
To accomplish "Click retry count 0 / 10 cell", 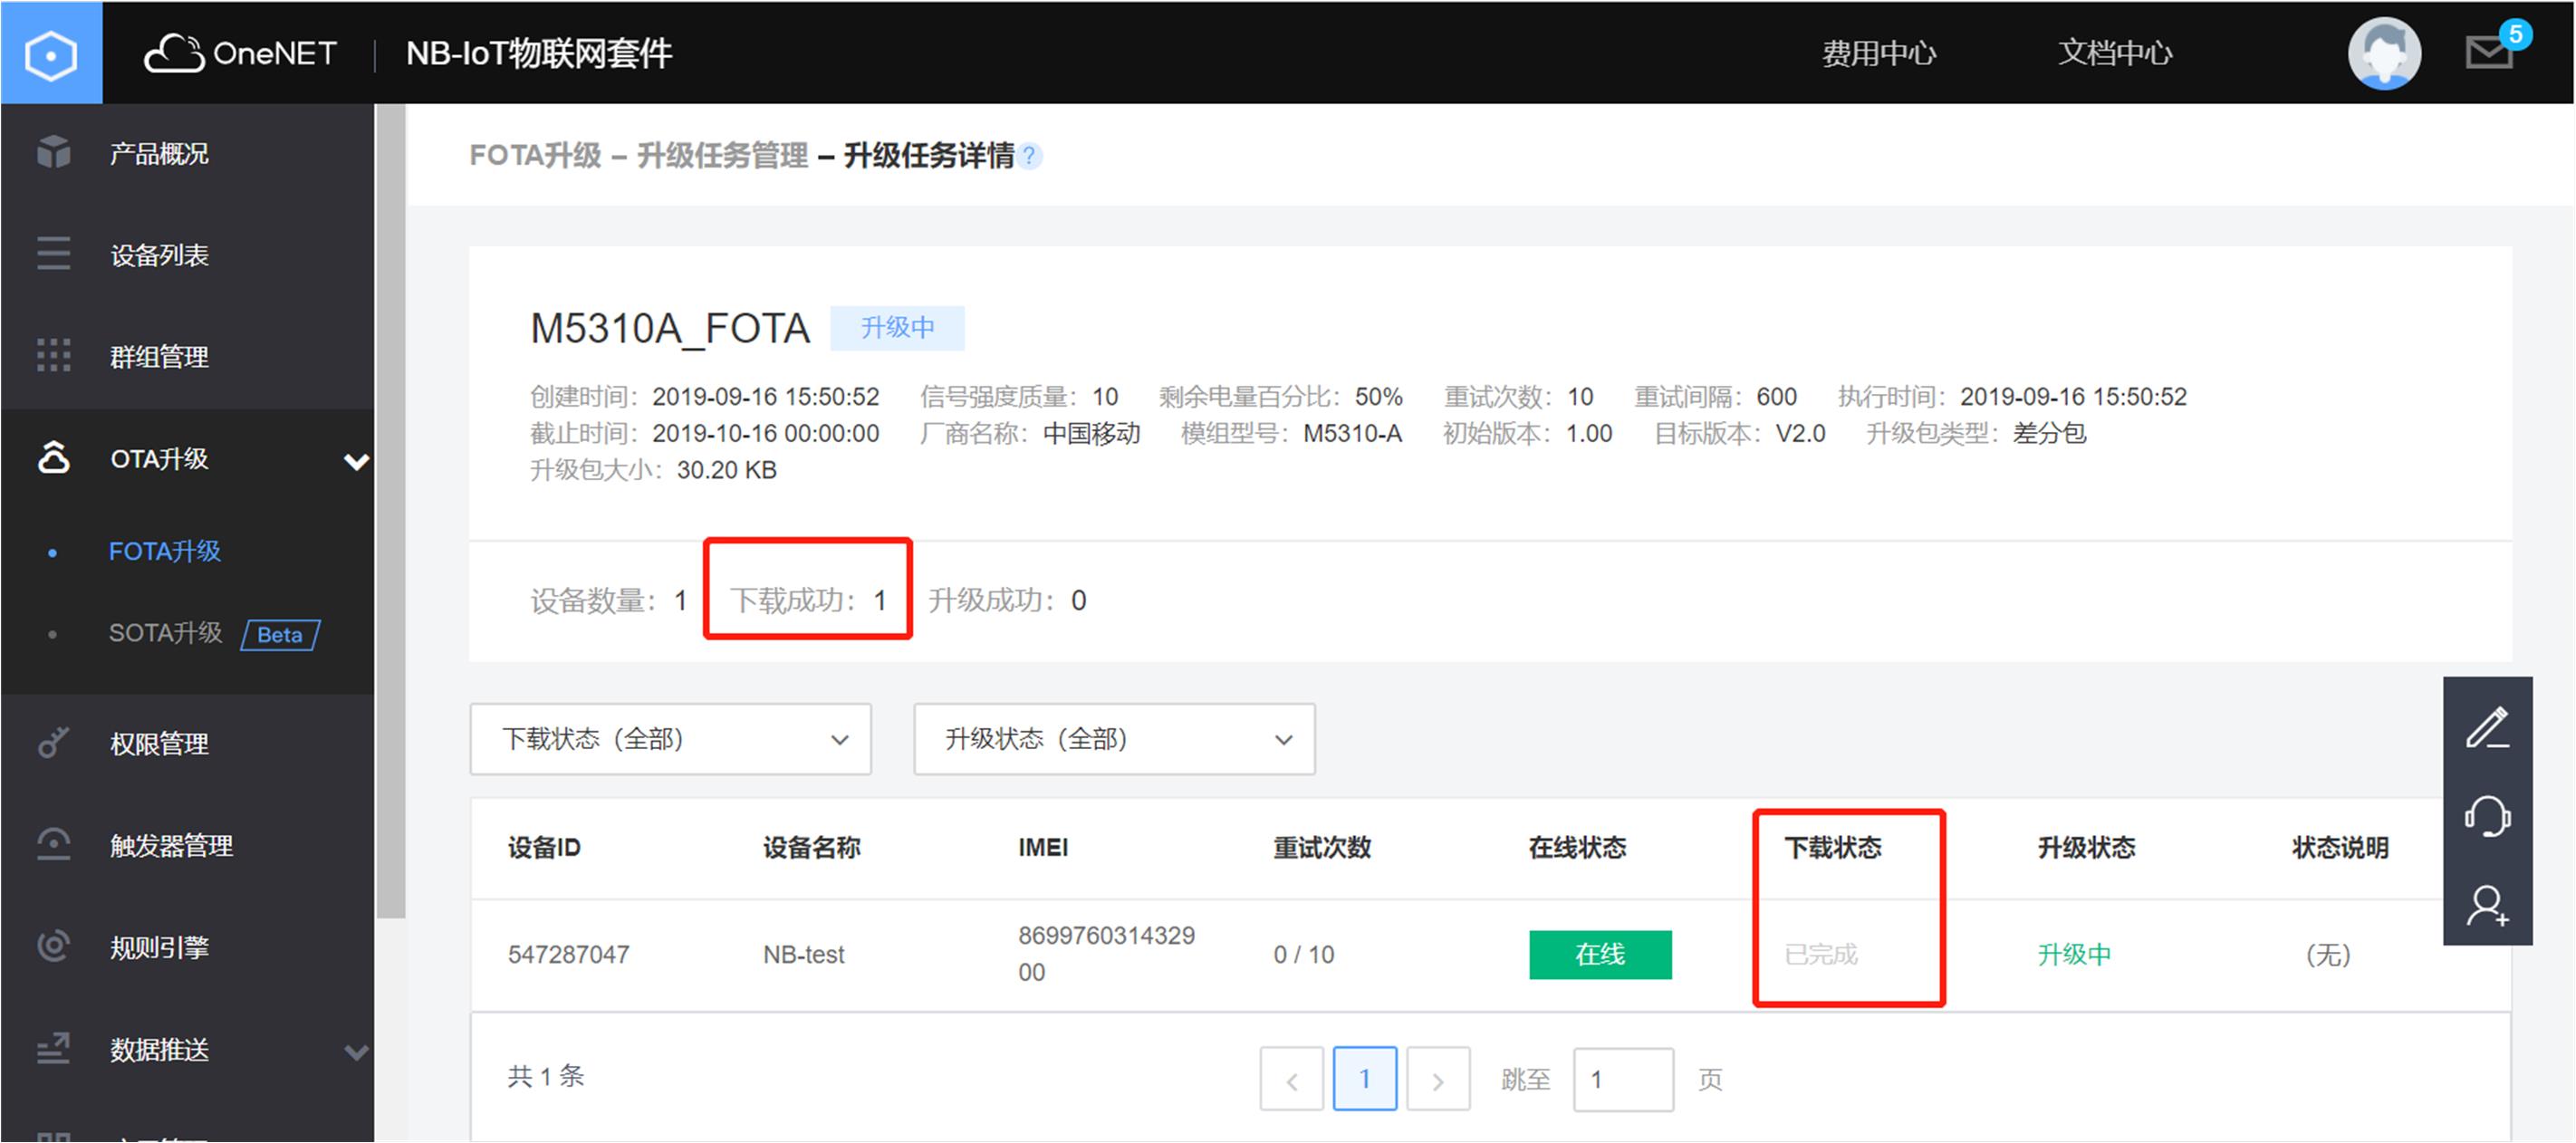I will (1303, 954).
